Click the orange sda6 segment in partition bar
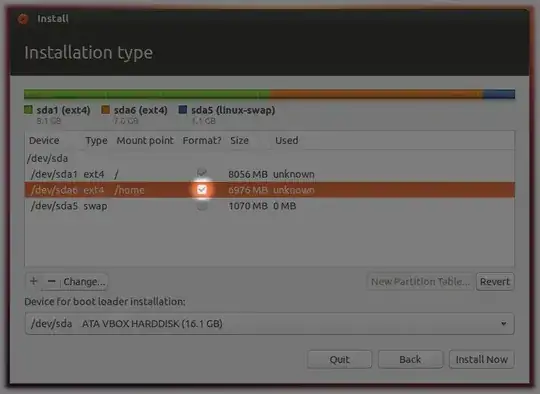540x394 pixels. pyautogui.click(x=376, y=94)
